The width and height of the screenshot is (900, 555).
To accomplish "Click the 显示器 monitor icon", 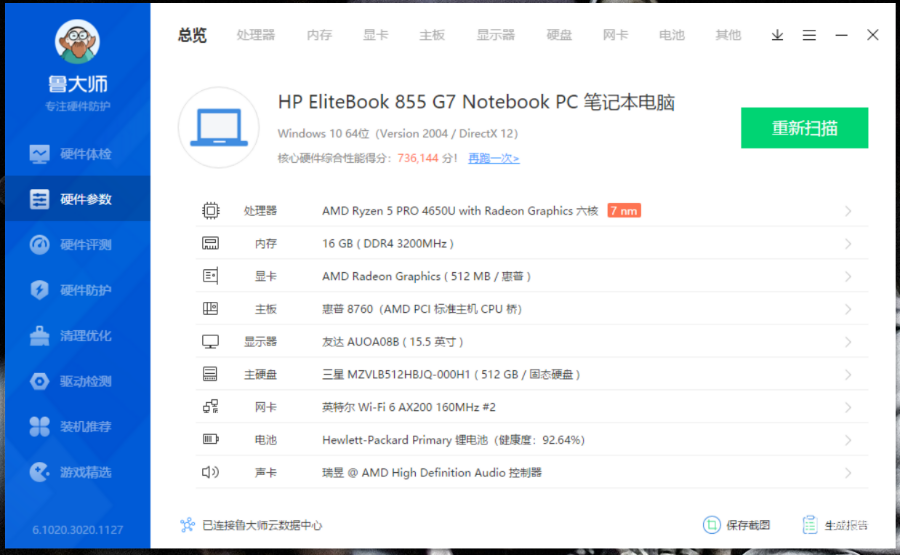I will click(211, 341).
